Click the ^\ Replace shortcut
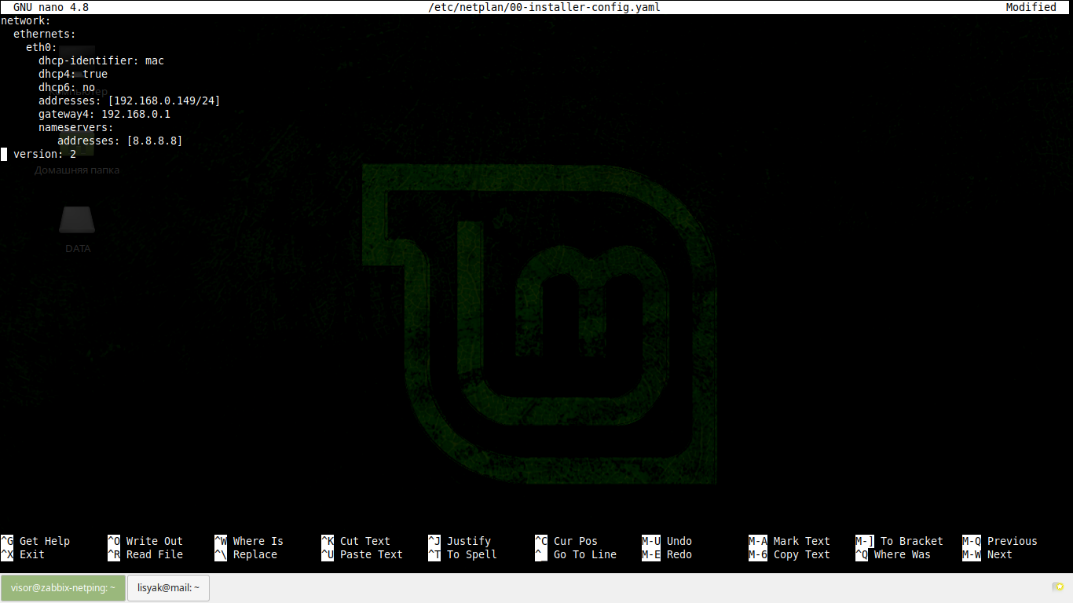The image size is (1073, 603). (251, 554)
